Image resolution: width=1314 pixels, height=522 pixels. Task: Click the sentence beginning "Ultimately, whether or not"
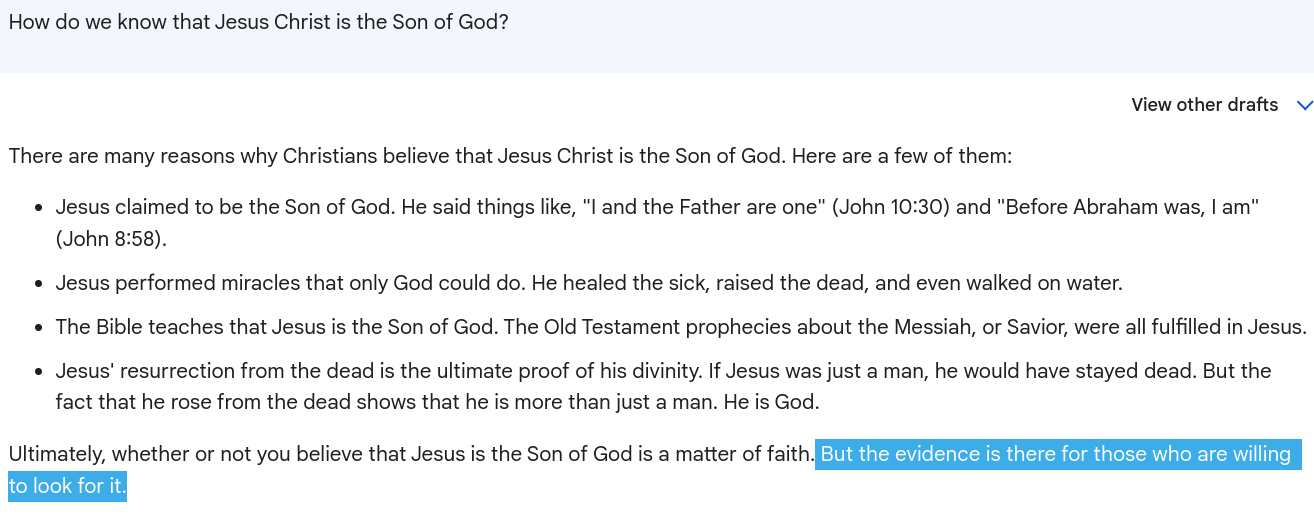pos(411,454)
